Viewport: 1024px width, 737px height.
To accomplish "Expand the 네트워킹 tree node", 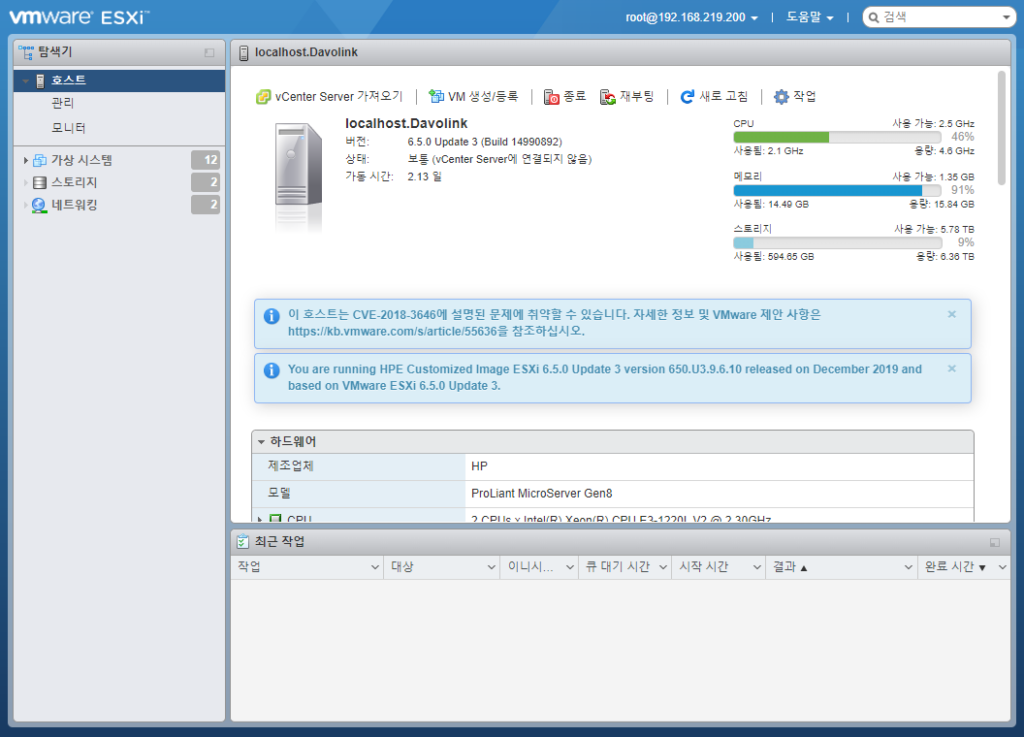I will [25, 205].
